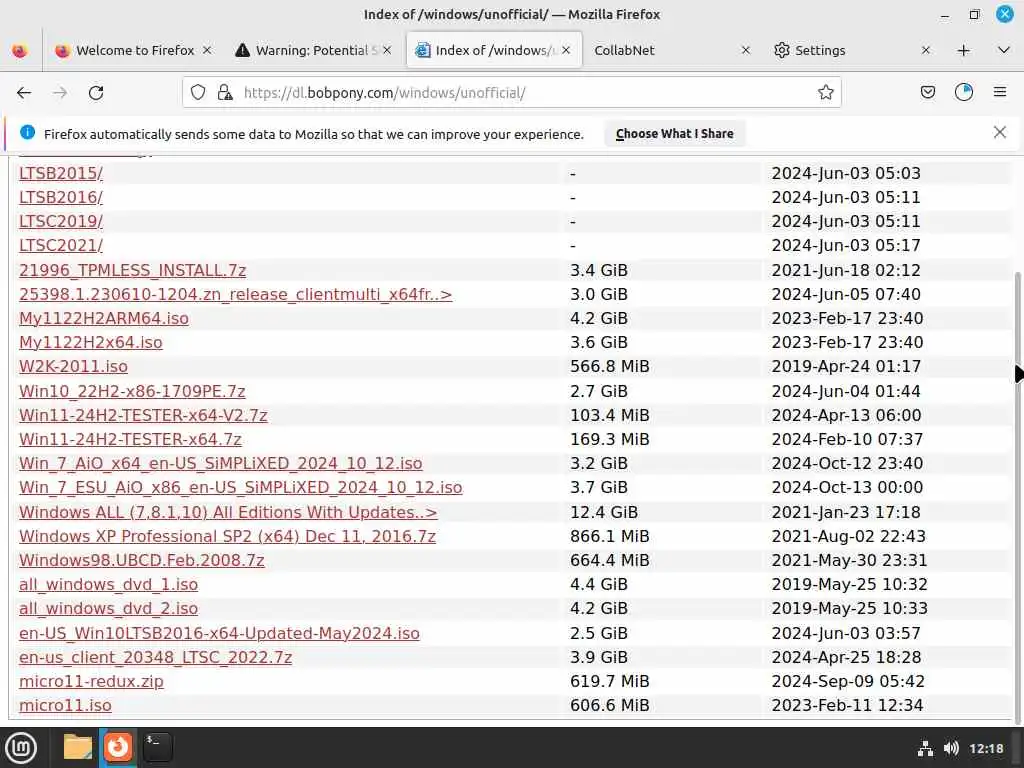
Task: Open the Pocket save icon
Action: [x=927, y=93]
